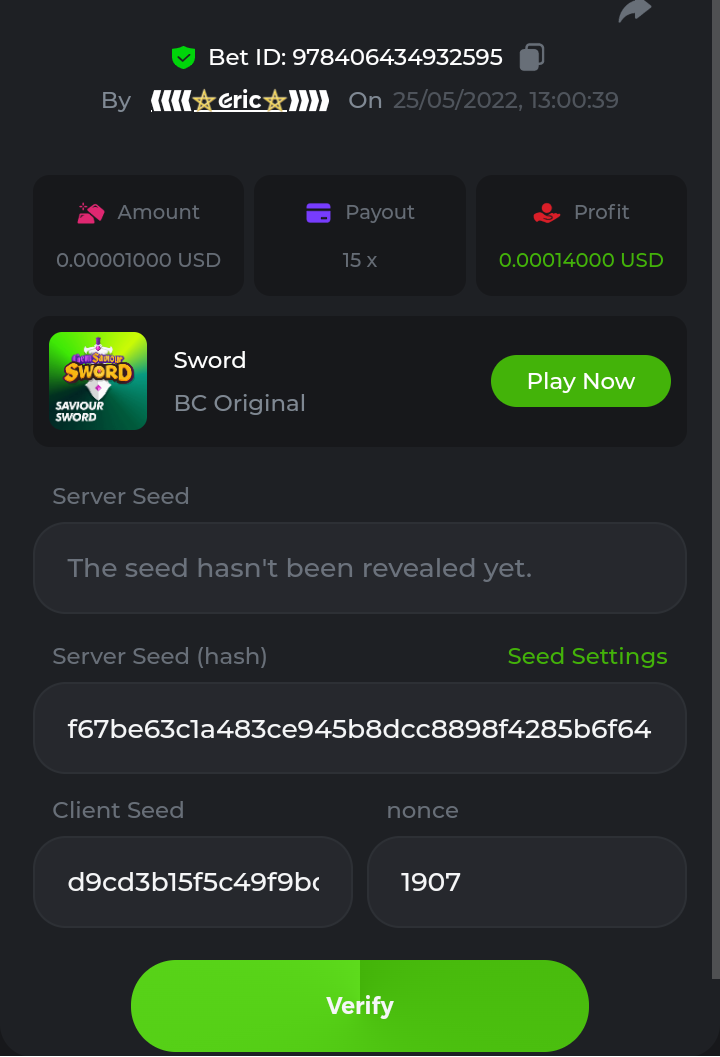Click into the Client Seed field
720x1057 pixels.
point(193,882)
